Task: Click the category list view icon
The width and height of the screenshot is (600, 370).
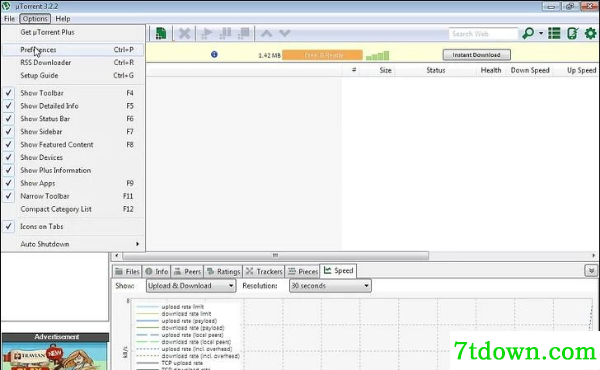Action: 554,34
